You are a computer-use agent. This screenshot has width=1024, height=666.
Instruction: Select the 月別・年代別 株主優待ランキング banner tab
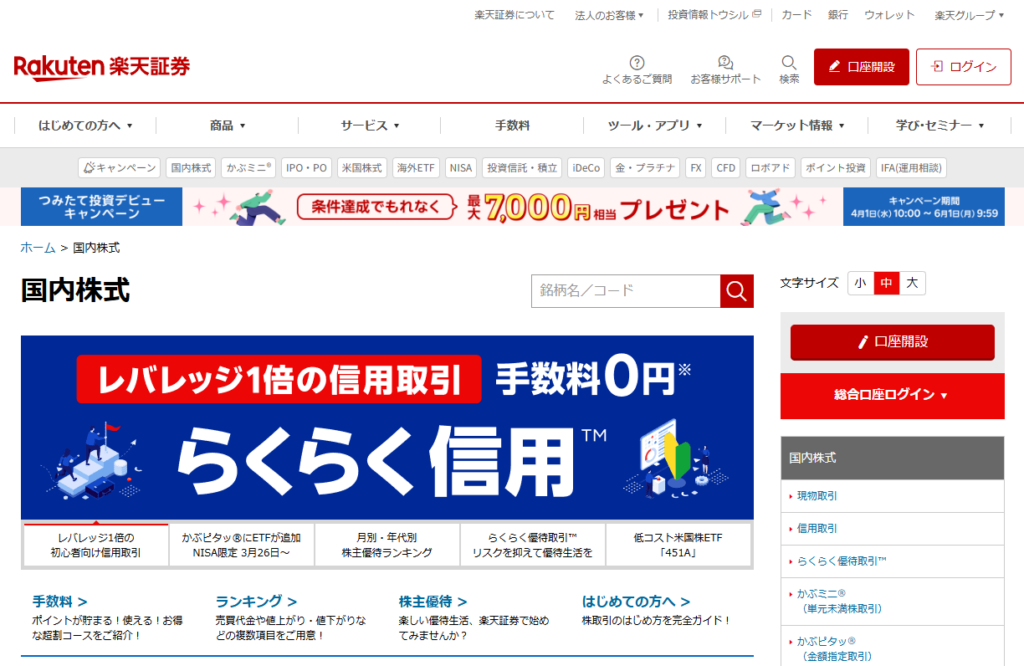[x=387, y=545]
